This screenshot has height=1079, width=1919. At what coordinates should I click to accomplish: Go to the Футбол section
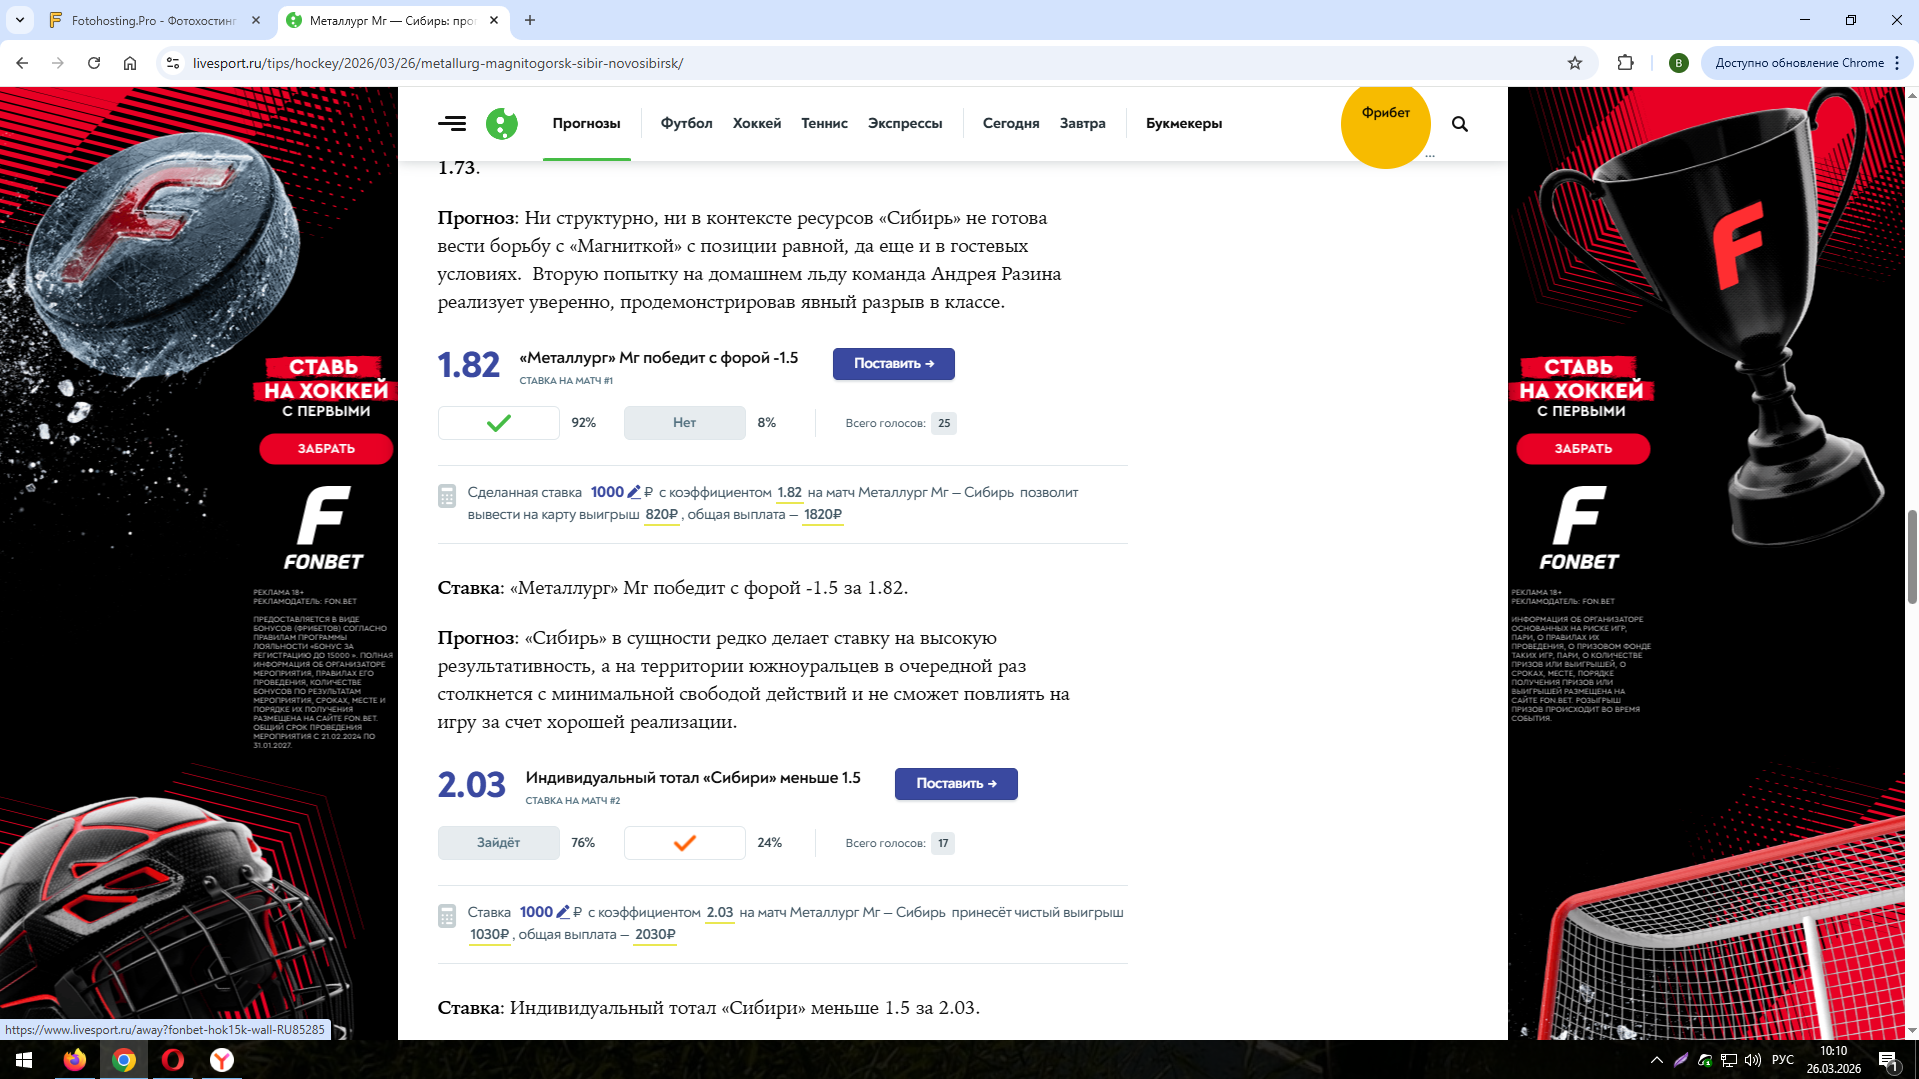click(687, 124)
